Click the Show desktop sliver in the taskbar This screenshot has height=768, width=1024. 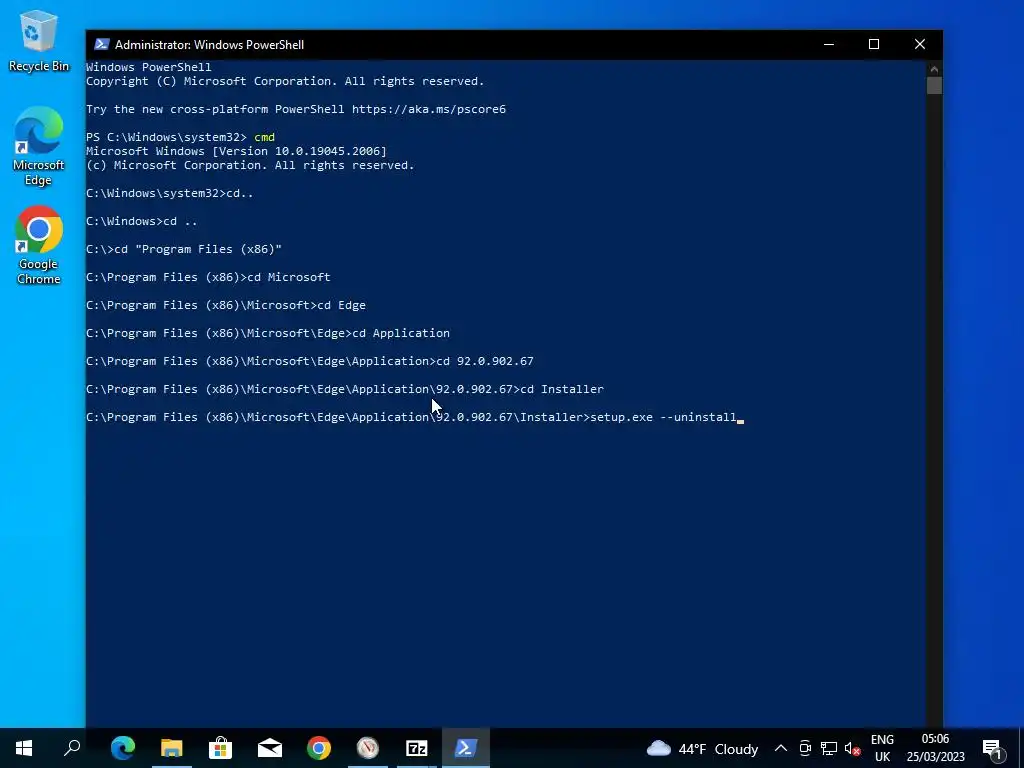[x=1021, y=748]
